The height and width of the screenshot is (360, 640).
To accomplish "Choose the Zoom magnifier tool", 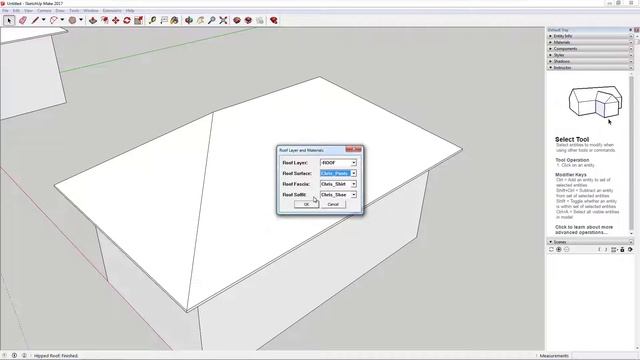I will pos(211,20).
